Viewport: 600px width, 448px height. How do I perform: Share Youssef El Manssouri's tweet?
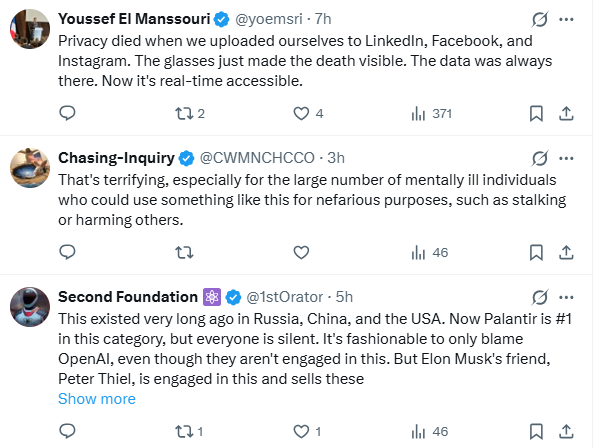click(x=566, y=114)
